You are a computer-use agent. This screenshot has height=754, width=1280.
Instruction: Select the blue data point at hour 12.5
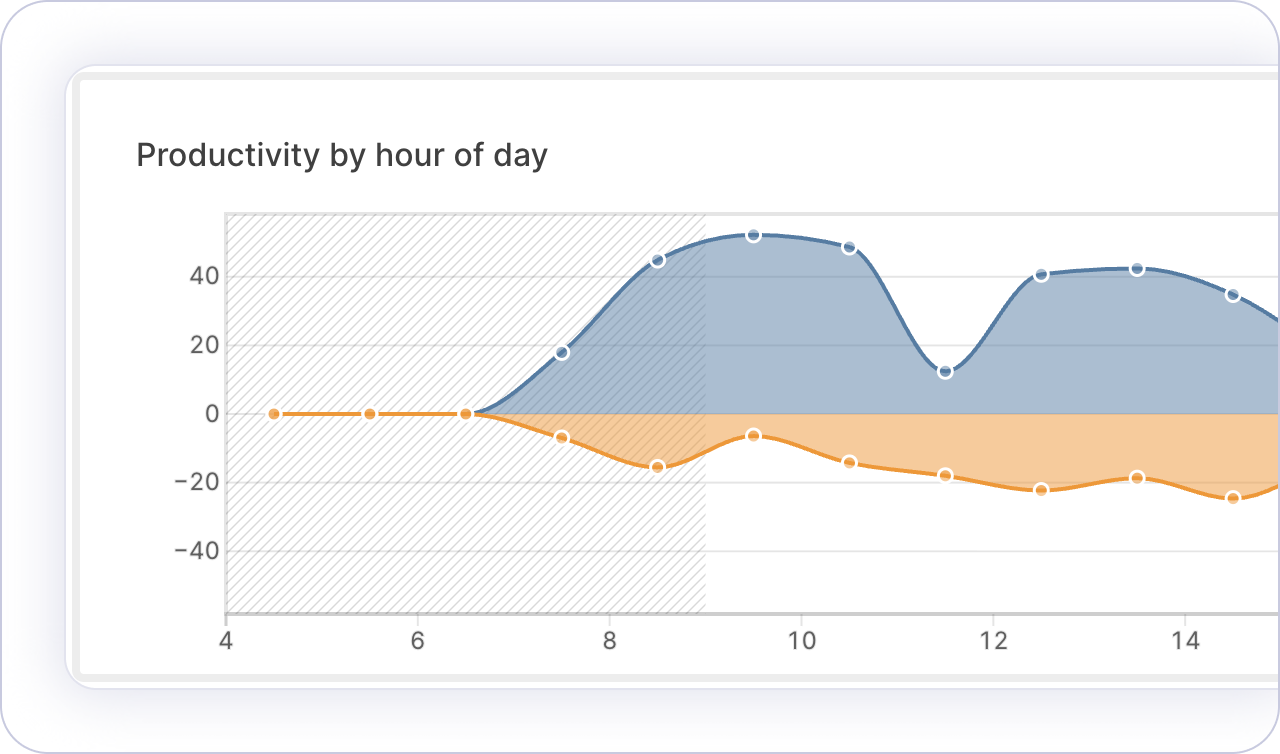(x=1041, y=274)
